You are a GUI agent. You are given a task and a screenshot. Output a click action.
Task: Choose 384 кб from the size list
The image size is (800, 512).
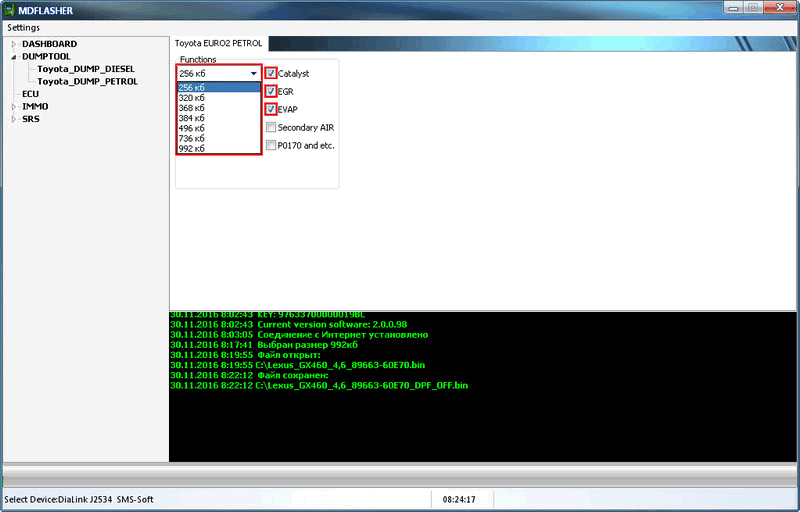point(218,118)
